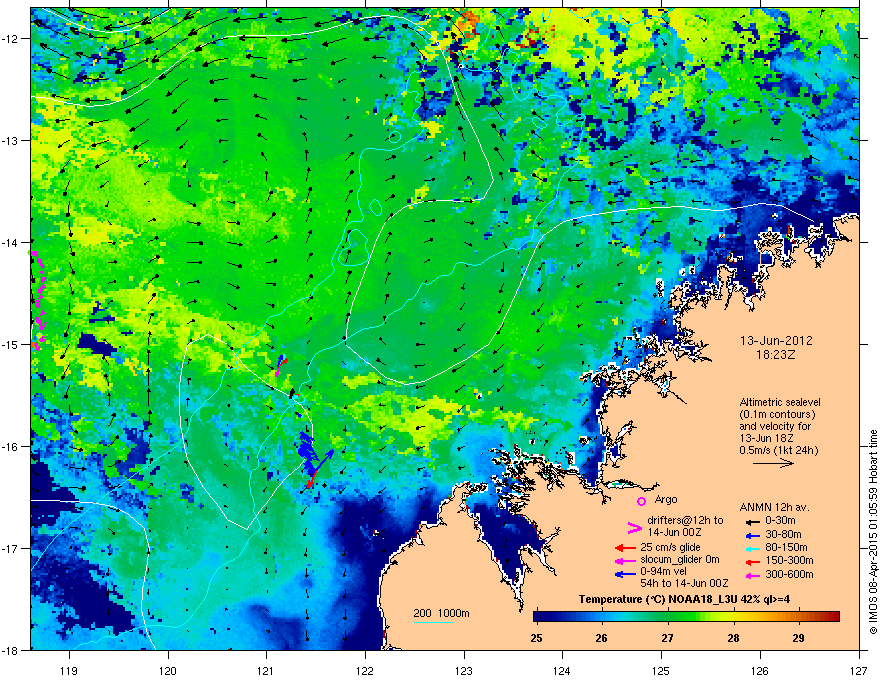Click the longitude axis label 124

pyautogui.click(x=562, y=671)
